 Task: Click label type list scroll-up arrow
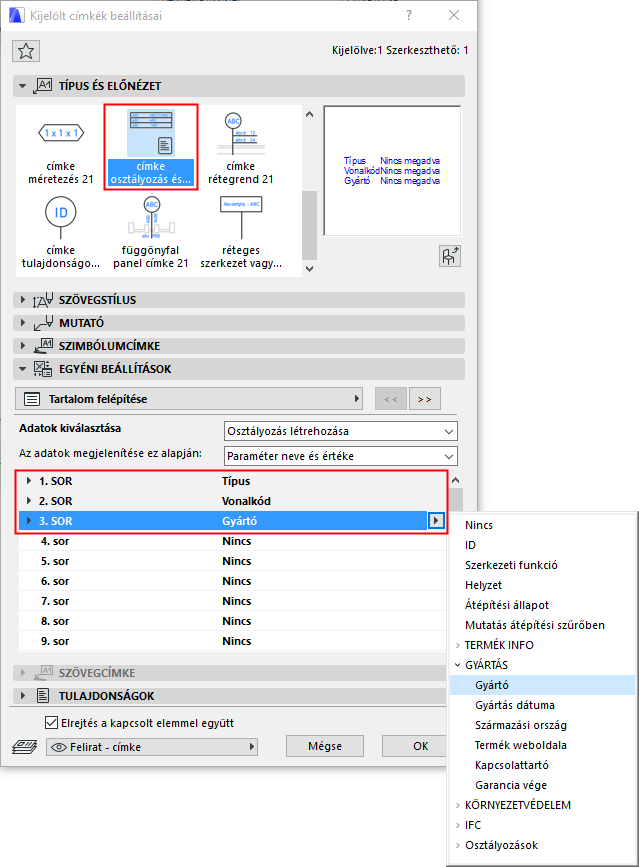[310, 114]
